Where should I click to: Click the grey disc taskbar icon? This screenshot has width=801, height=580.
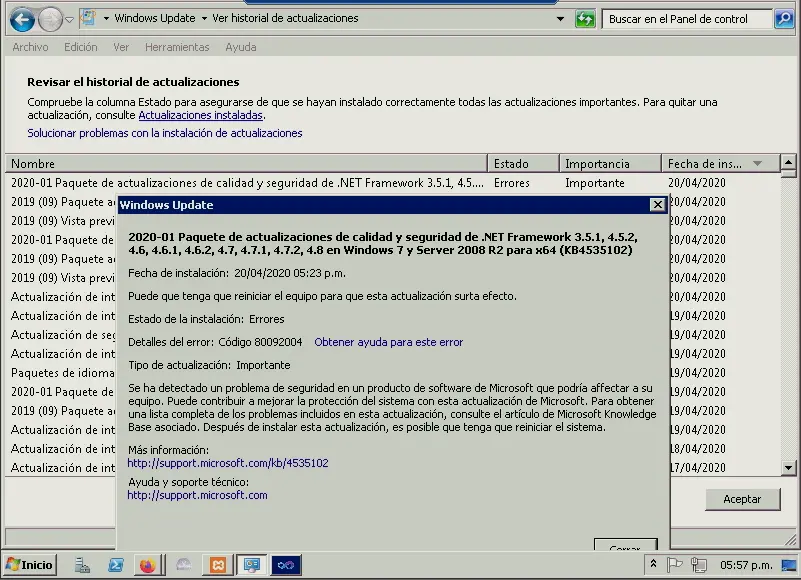point(184,565)
